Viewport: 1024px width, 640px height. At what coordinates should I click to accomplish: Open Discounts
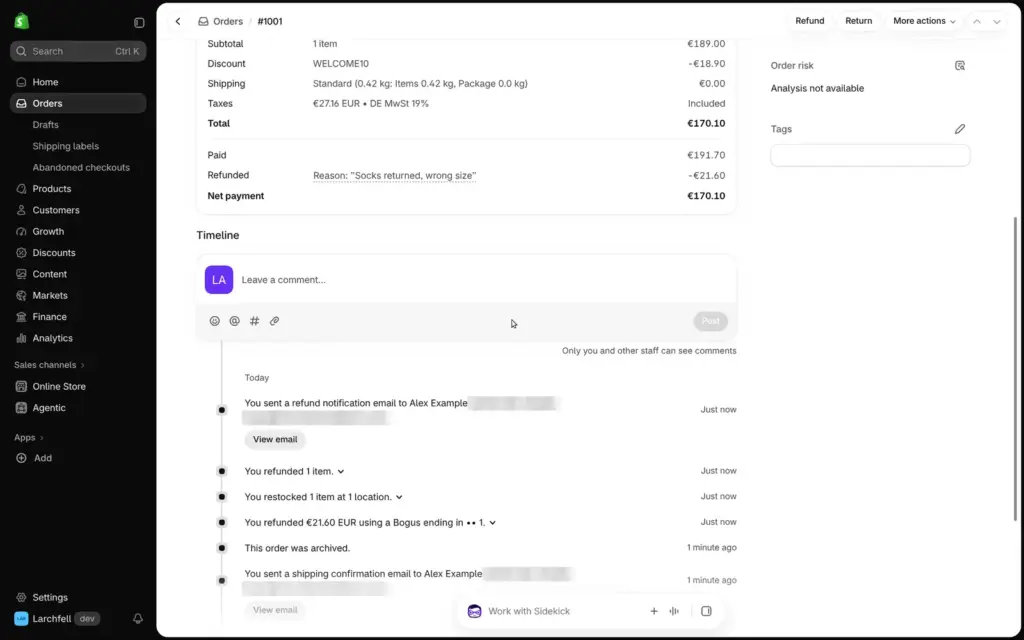(x=78, y=253)
